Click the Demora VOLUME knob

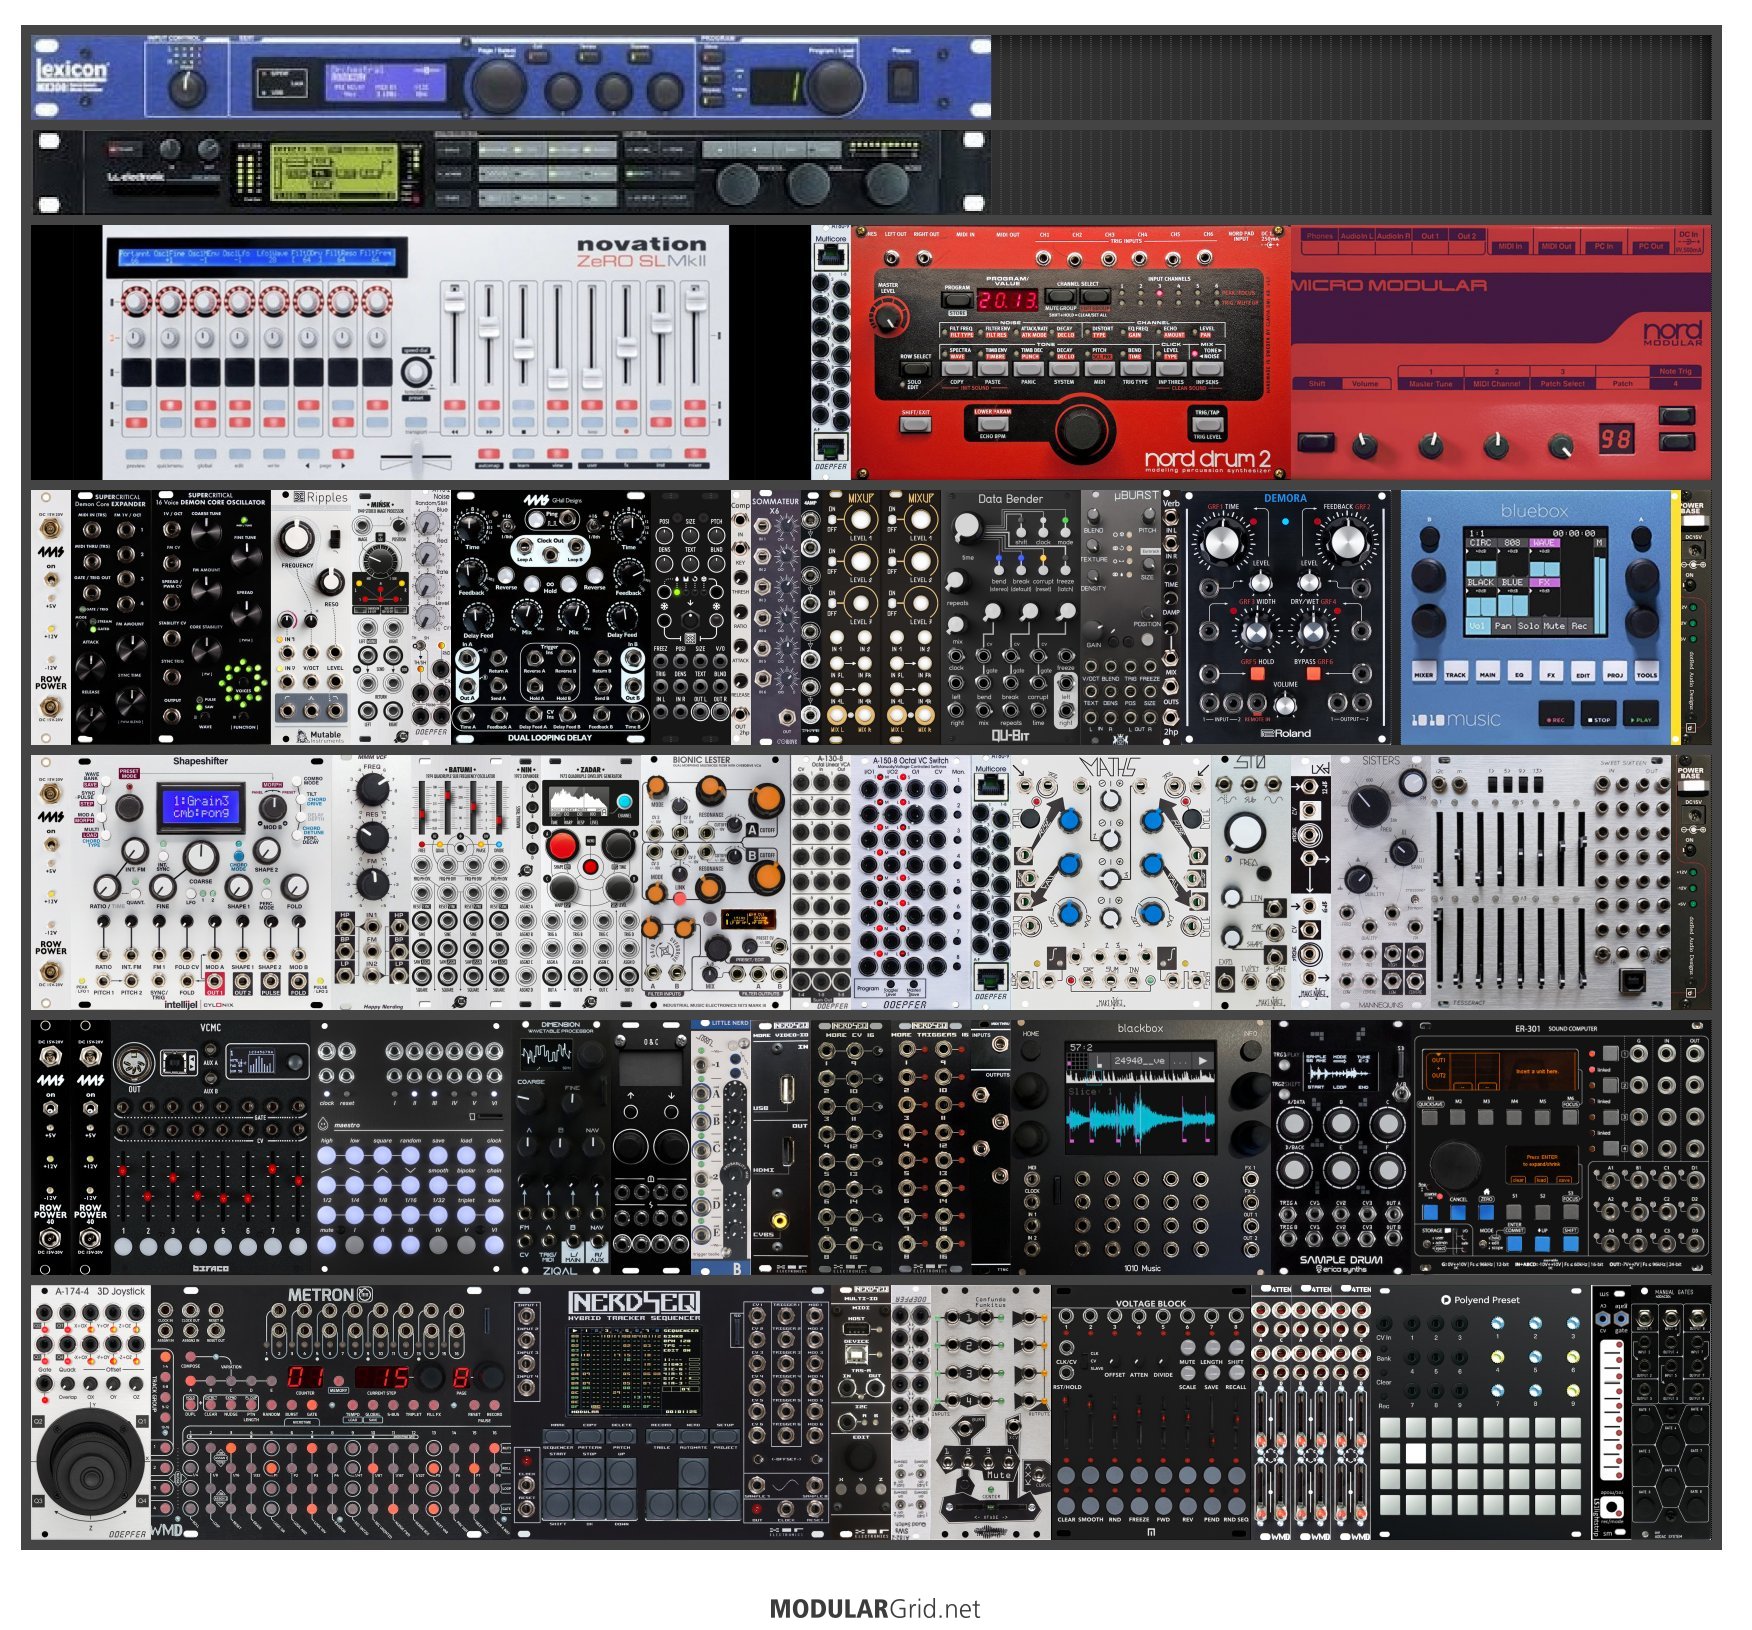pyautogui.click(x=1285, y=704)
